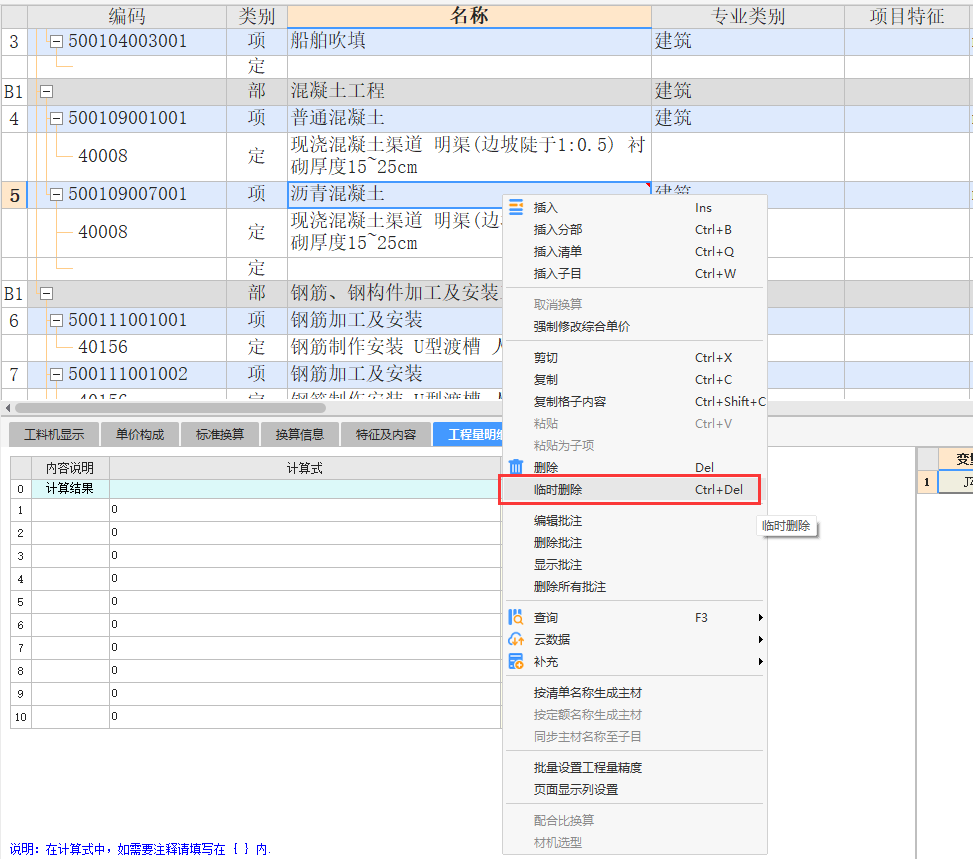This screenshot has height=859, width=973.
Task: Choose 强制修改综合单价 menu entry
Action: [x=582, y=326]
